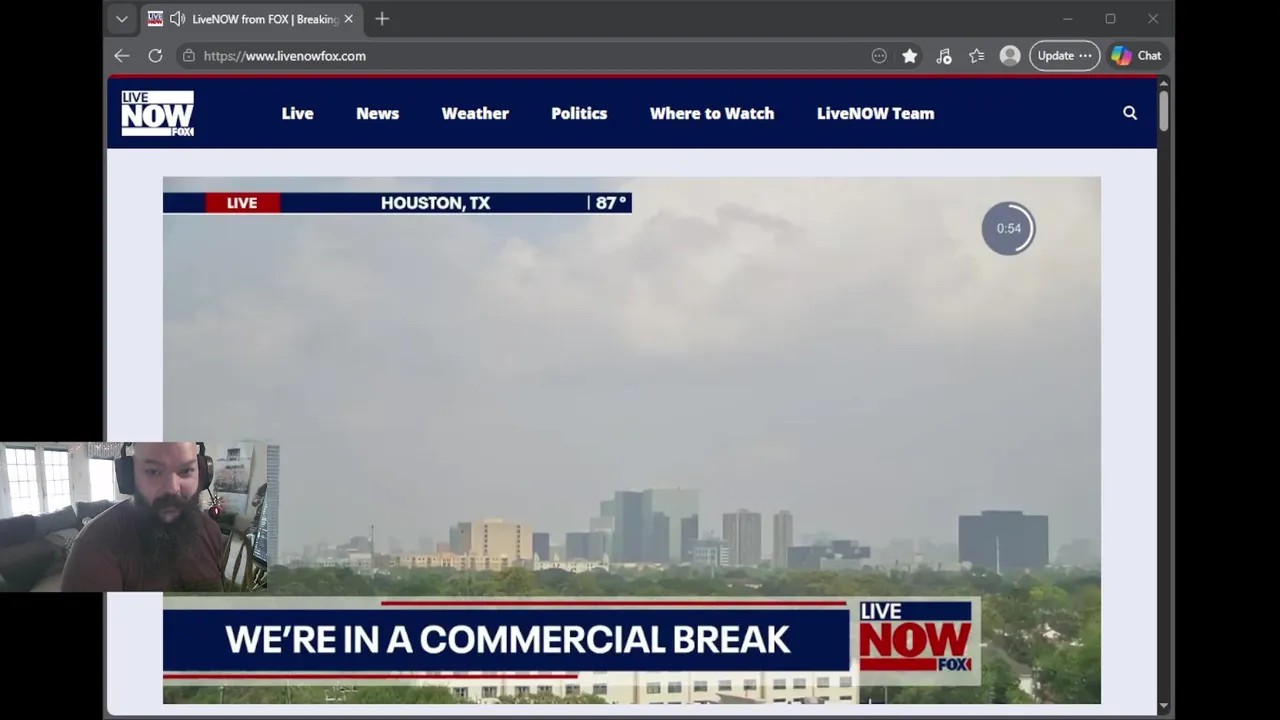Open the Where to Watch page
The image size is (1280, 720).
click(712, 113)
